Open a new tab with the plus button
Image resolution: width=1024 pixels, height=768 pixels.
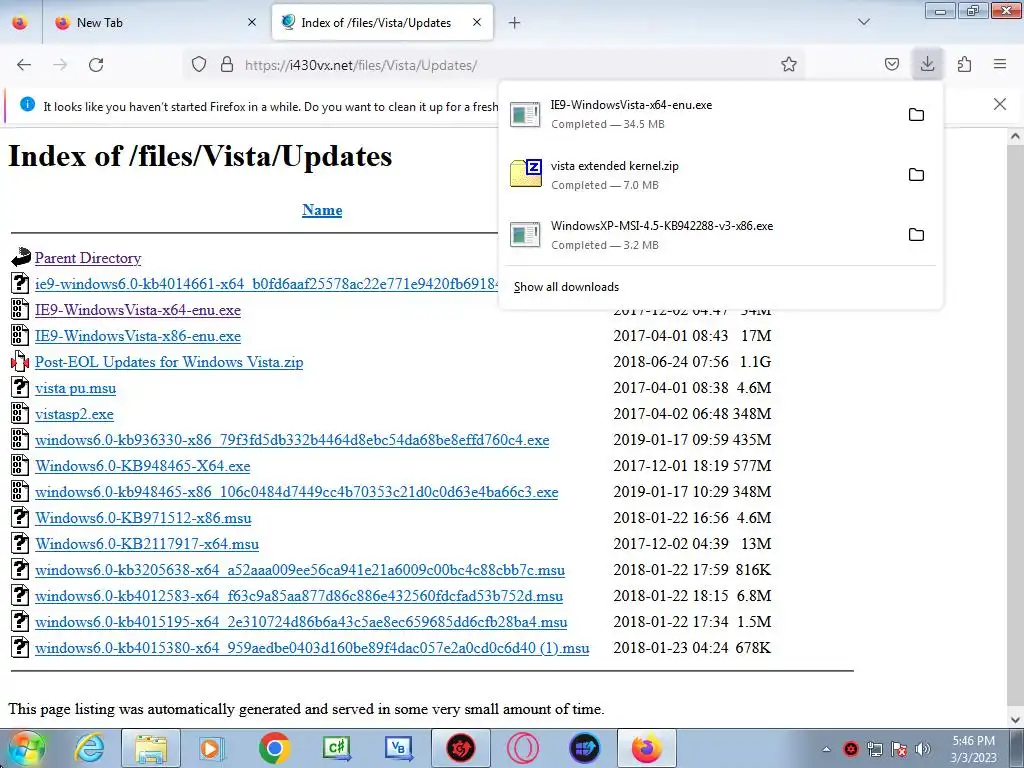(x=515, y=23)
